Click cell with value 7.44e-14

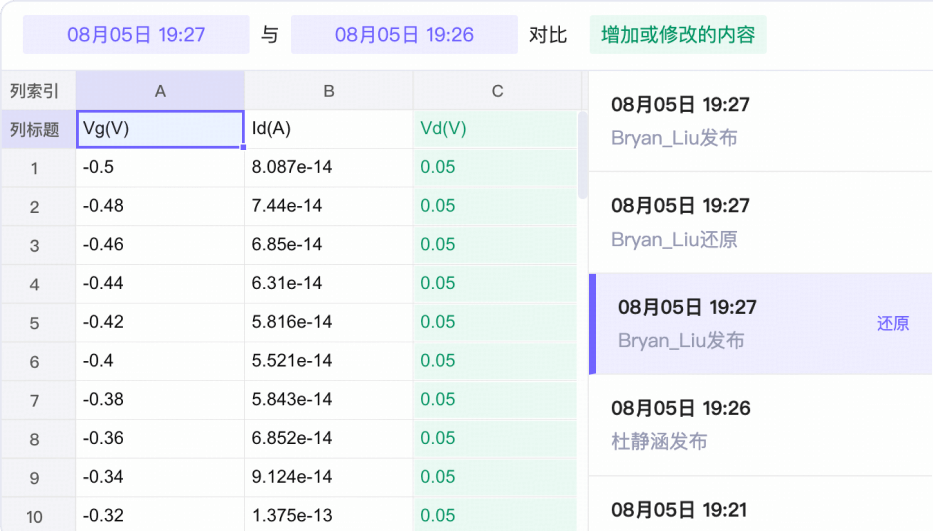[328, 207]
